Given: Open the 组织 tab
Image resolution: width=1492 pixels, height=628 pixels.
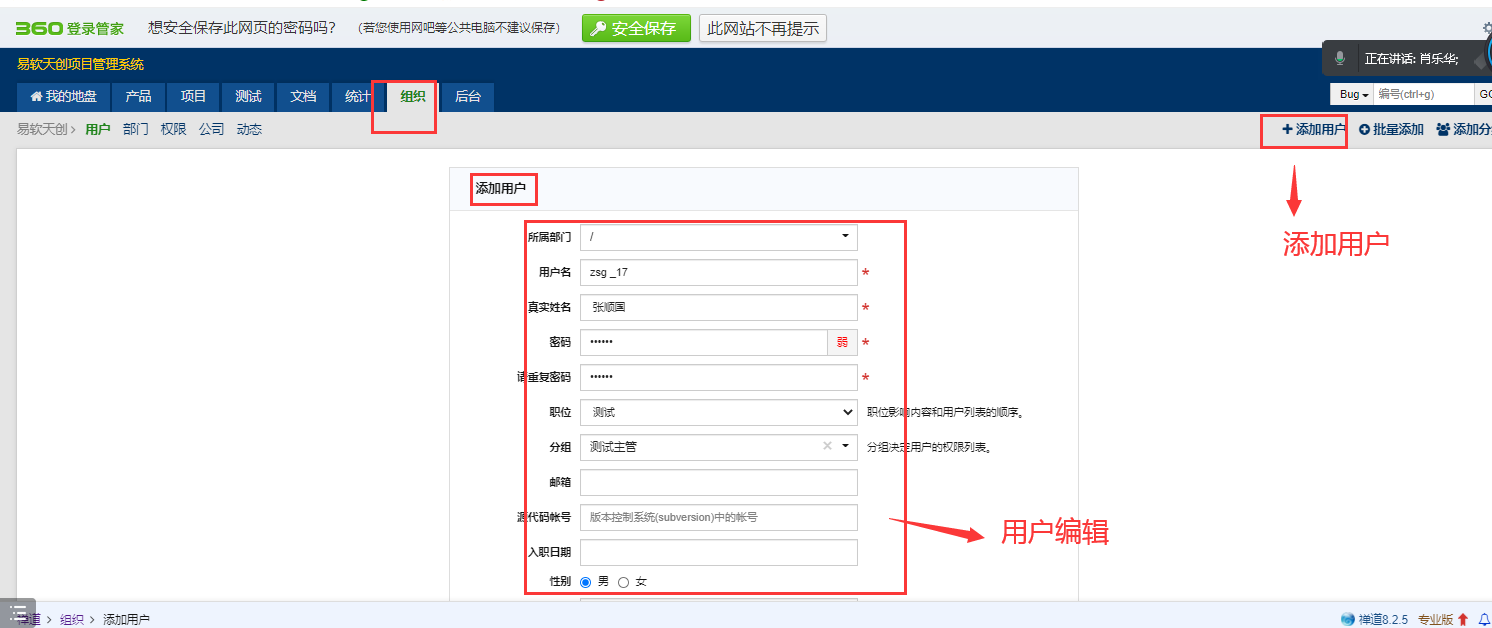Looking at the screenshot, I should pyautogui.click(x=413, y=97).
